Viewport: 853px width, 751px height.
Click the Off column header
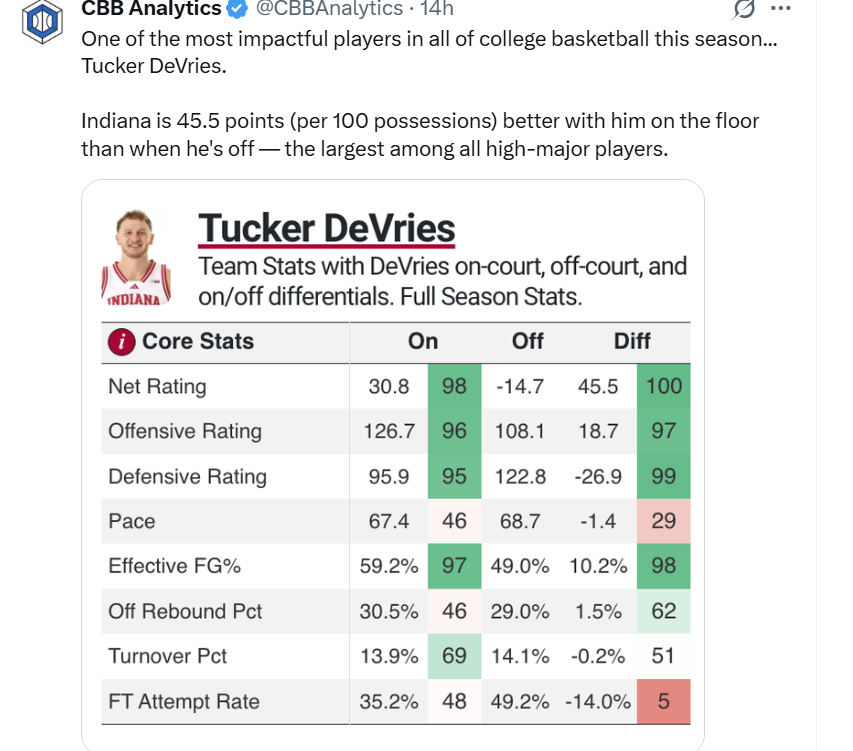[527, 341]
